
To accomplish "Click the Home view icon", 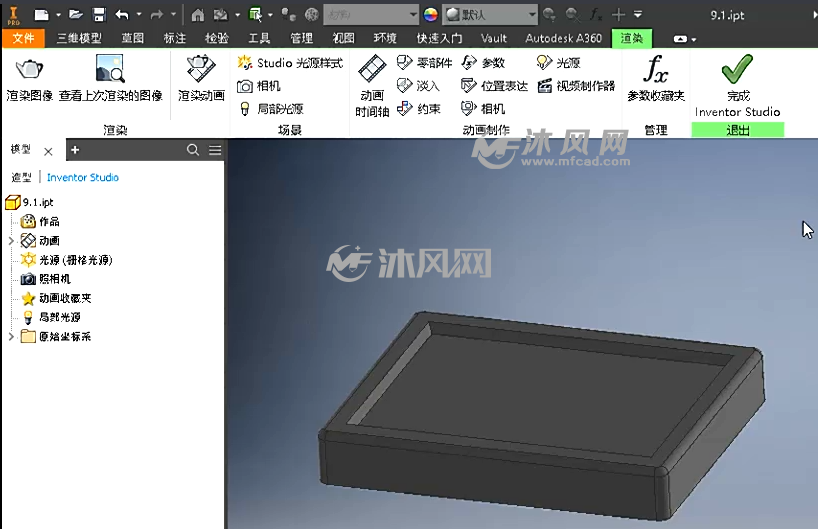I will click(198, 15).
